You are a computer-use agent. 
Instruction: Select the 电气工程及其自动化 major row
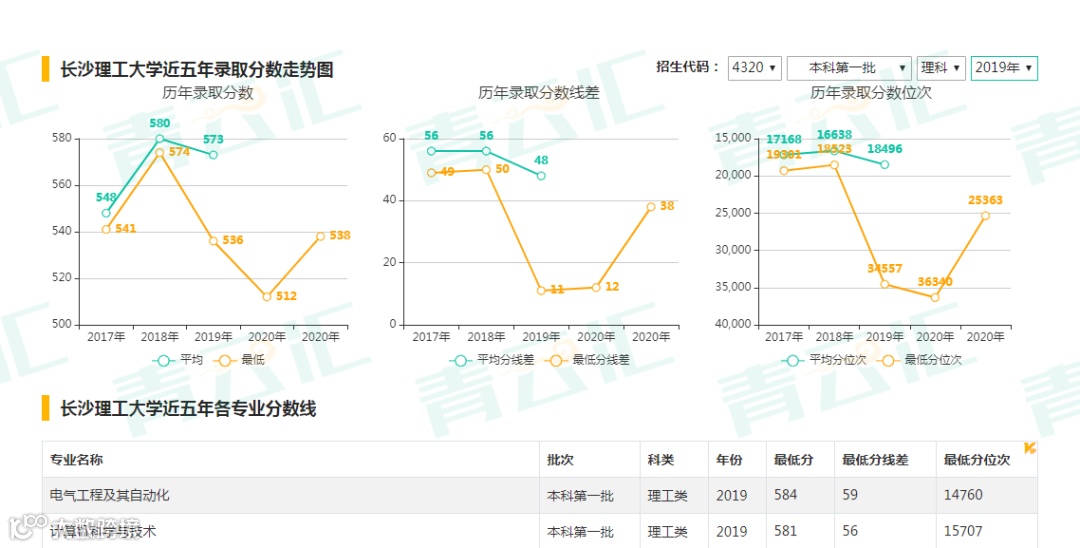pyautogui.click(x=540, y=495)
